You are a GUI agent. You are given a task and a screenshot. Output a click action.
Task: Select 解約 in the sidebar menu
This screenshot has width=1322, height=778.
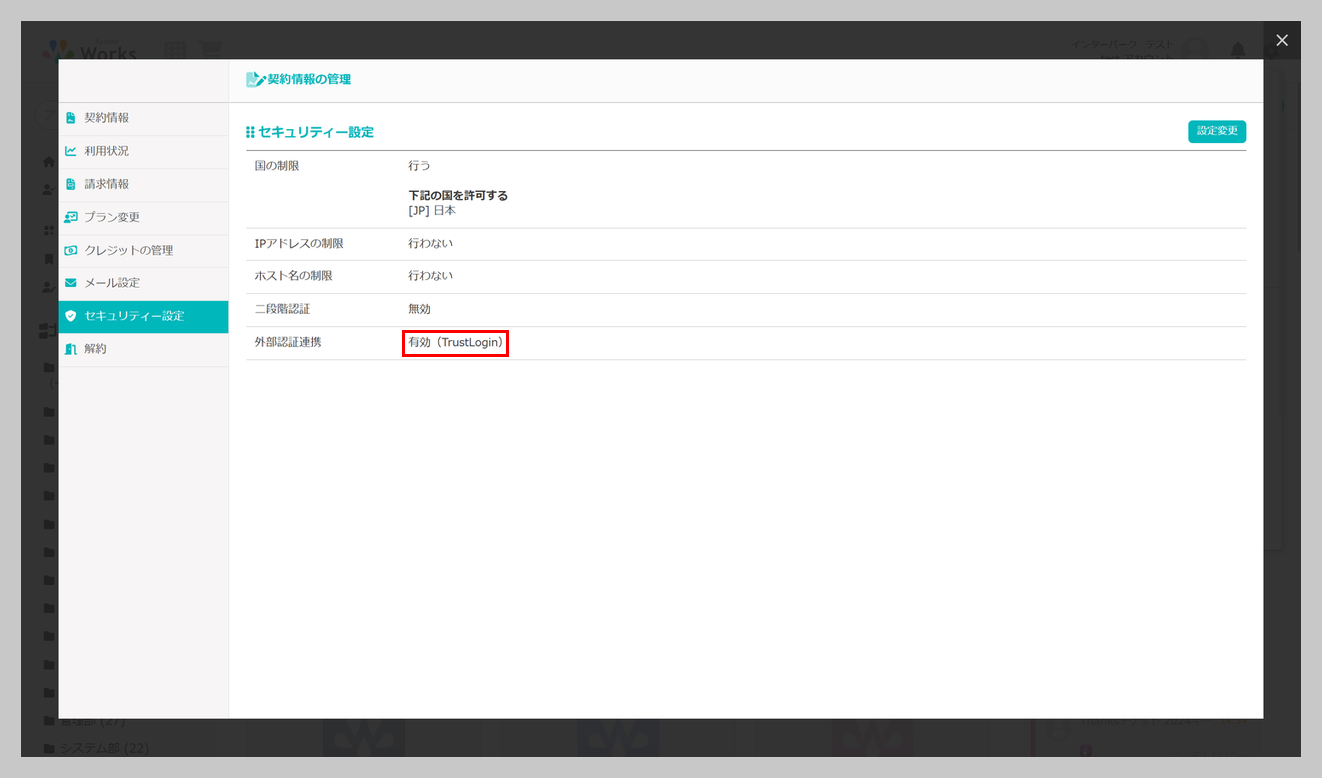[x=143, y=349]
